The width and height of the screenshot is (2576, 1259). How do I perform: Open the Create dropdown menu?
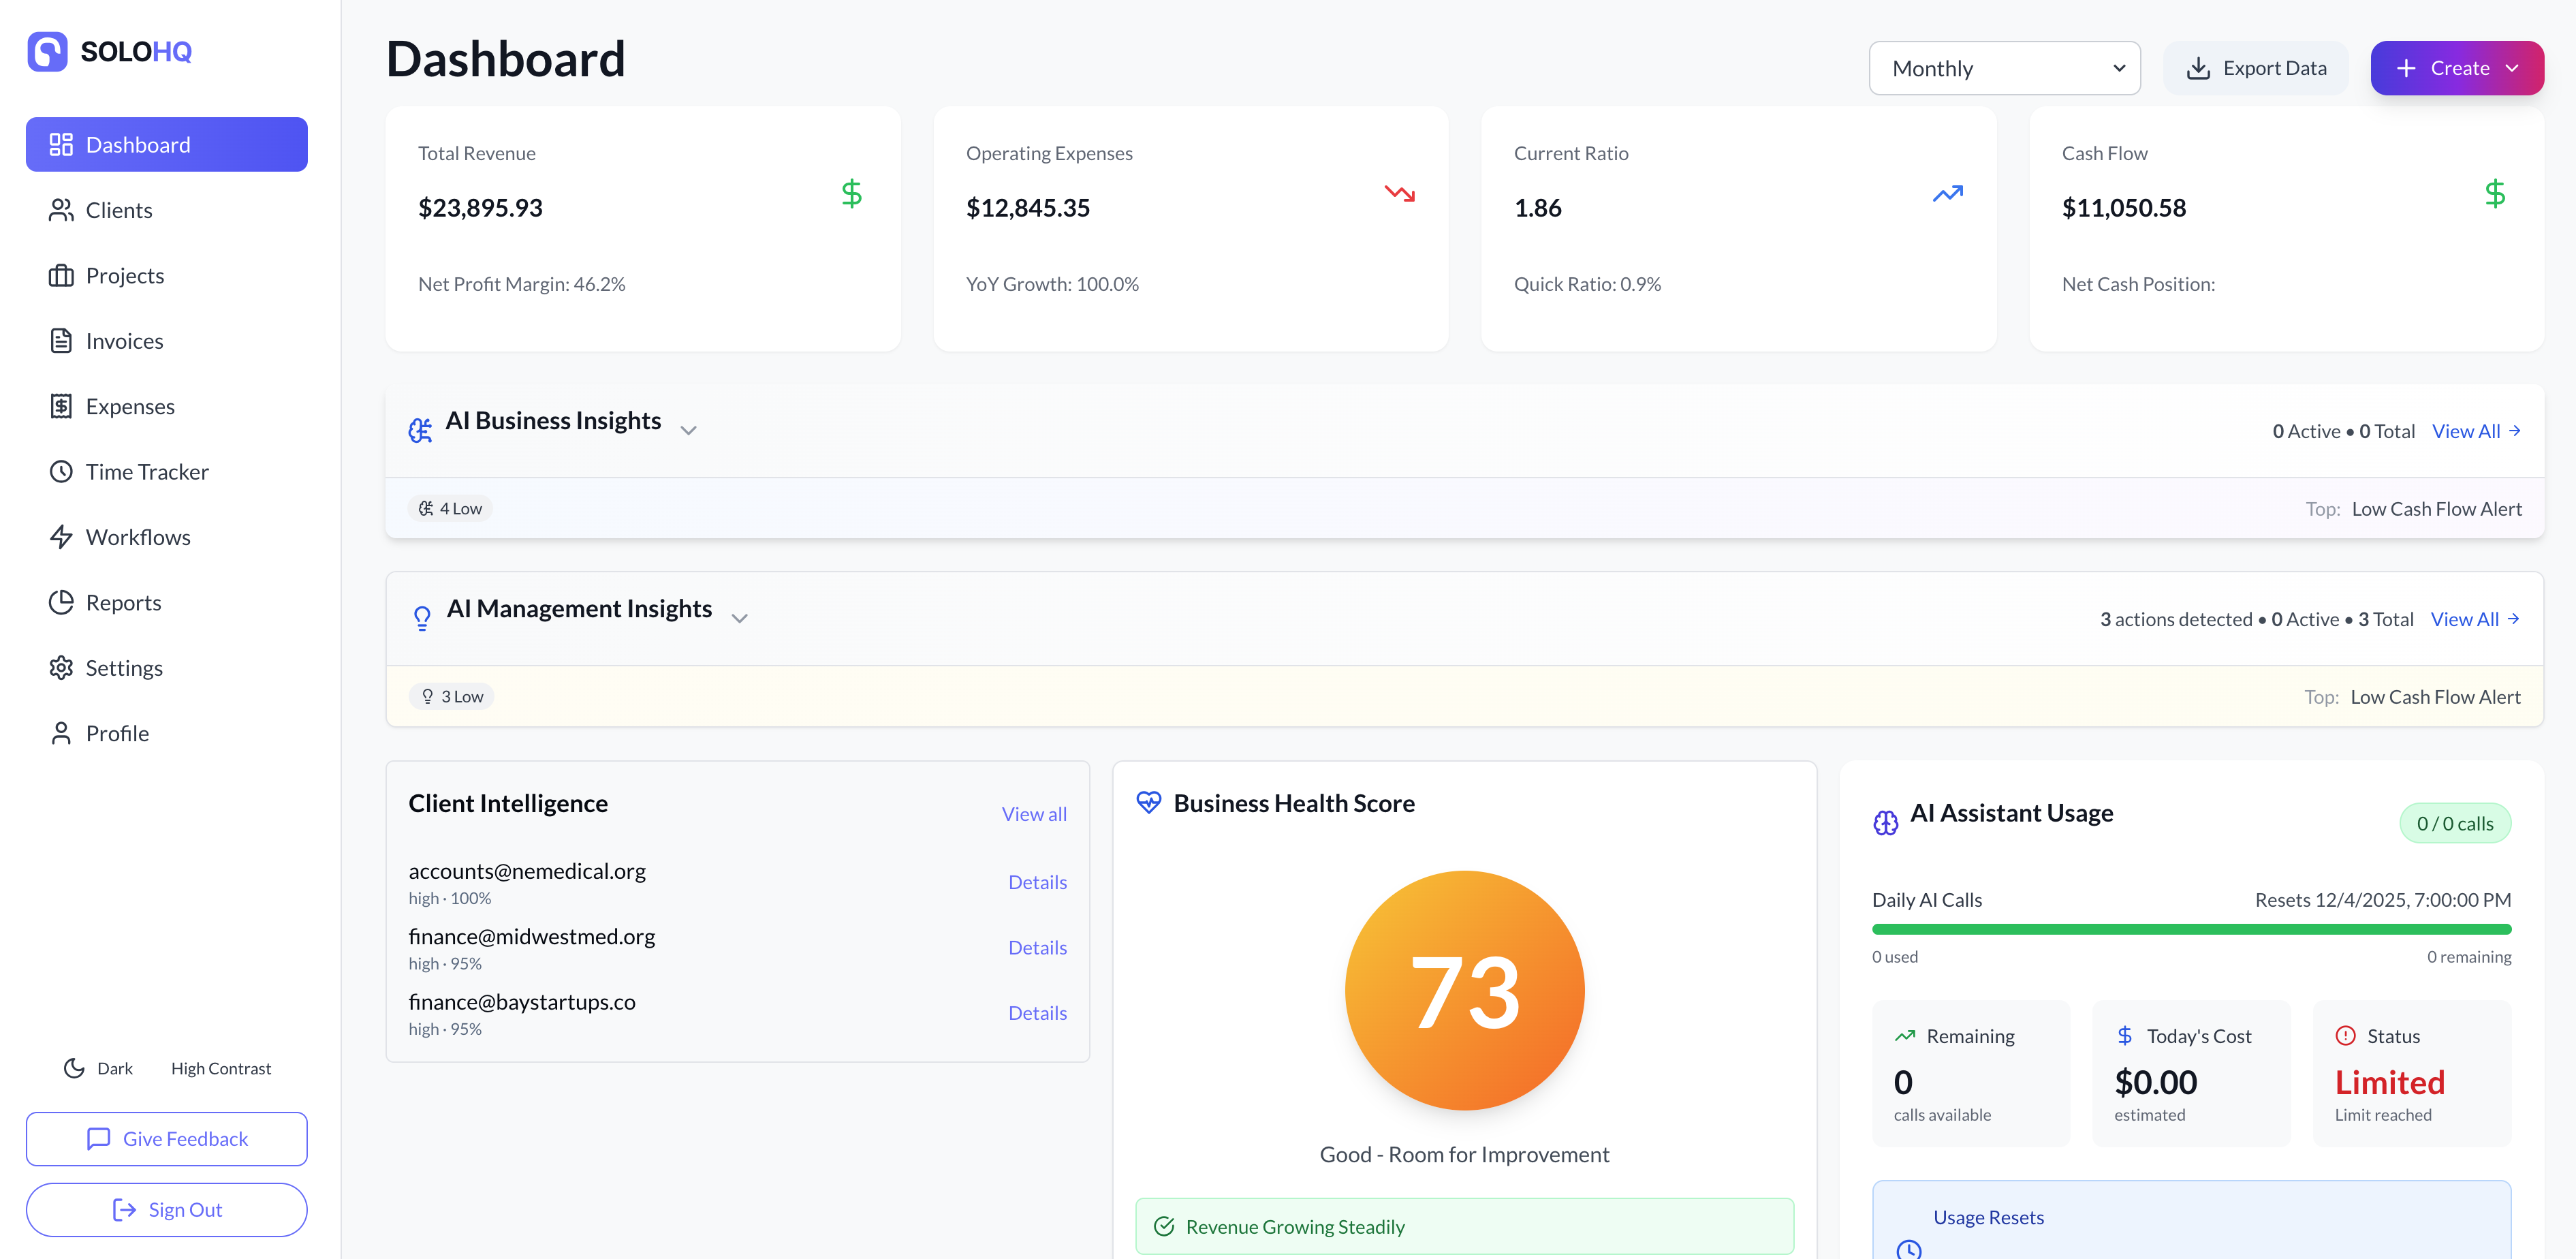2456,68
